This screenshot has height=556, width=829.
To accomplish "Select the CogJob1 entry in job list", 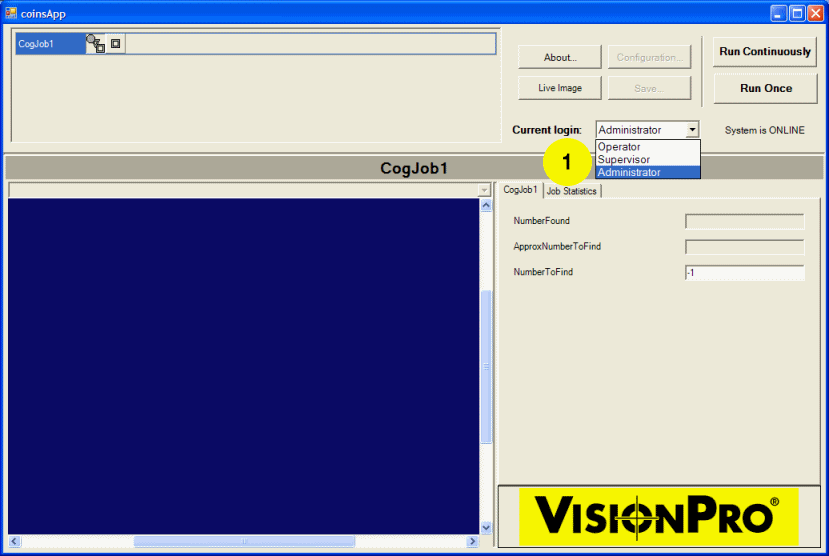I will pos(48,44).
